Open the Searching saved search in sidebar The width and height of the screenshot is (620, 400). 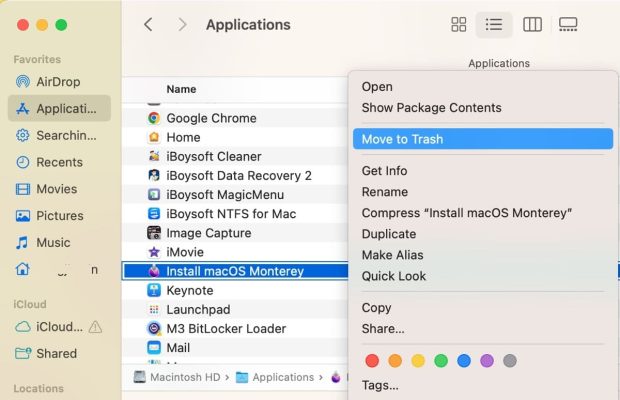(59, 135)
